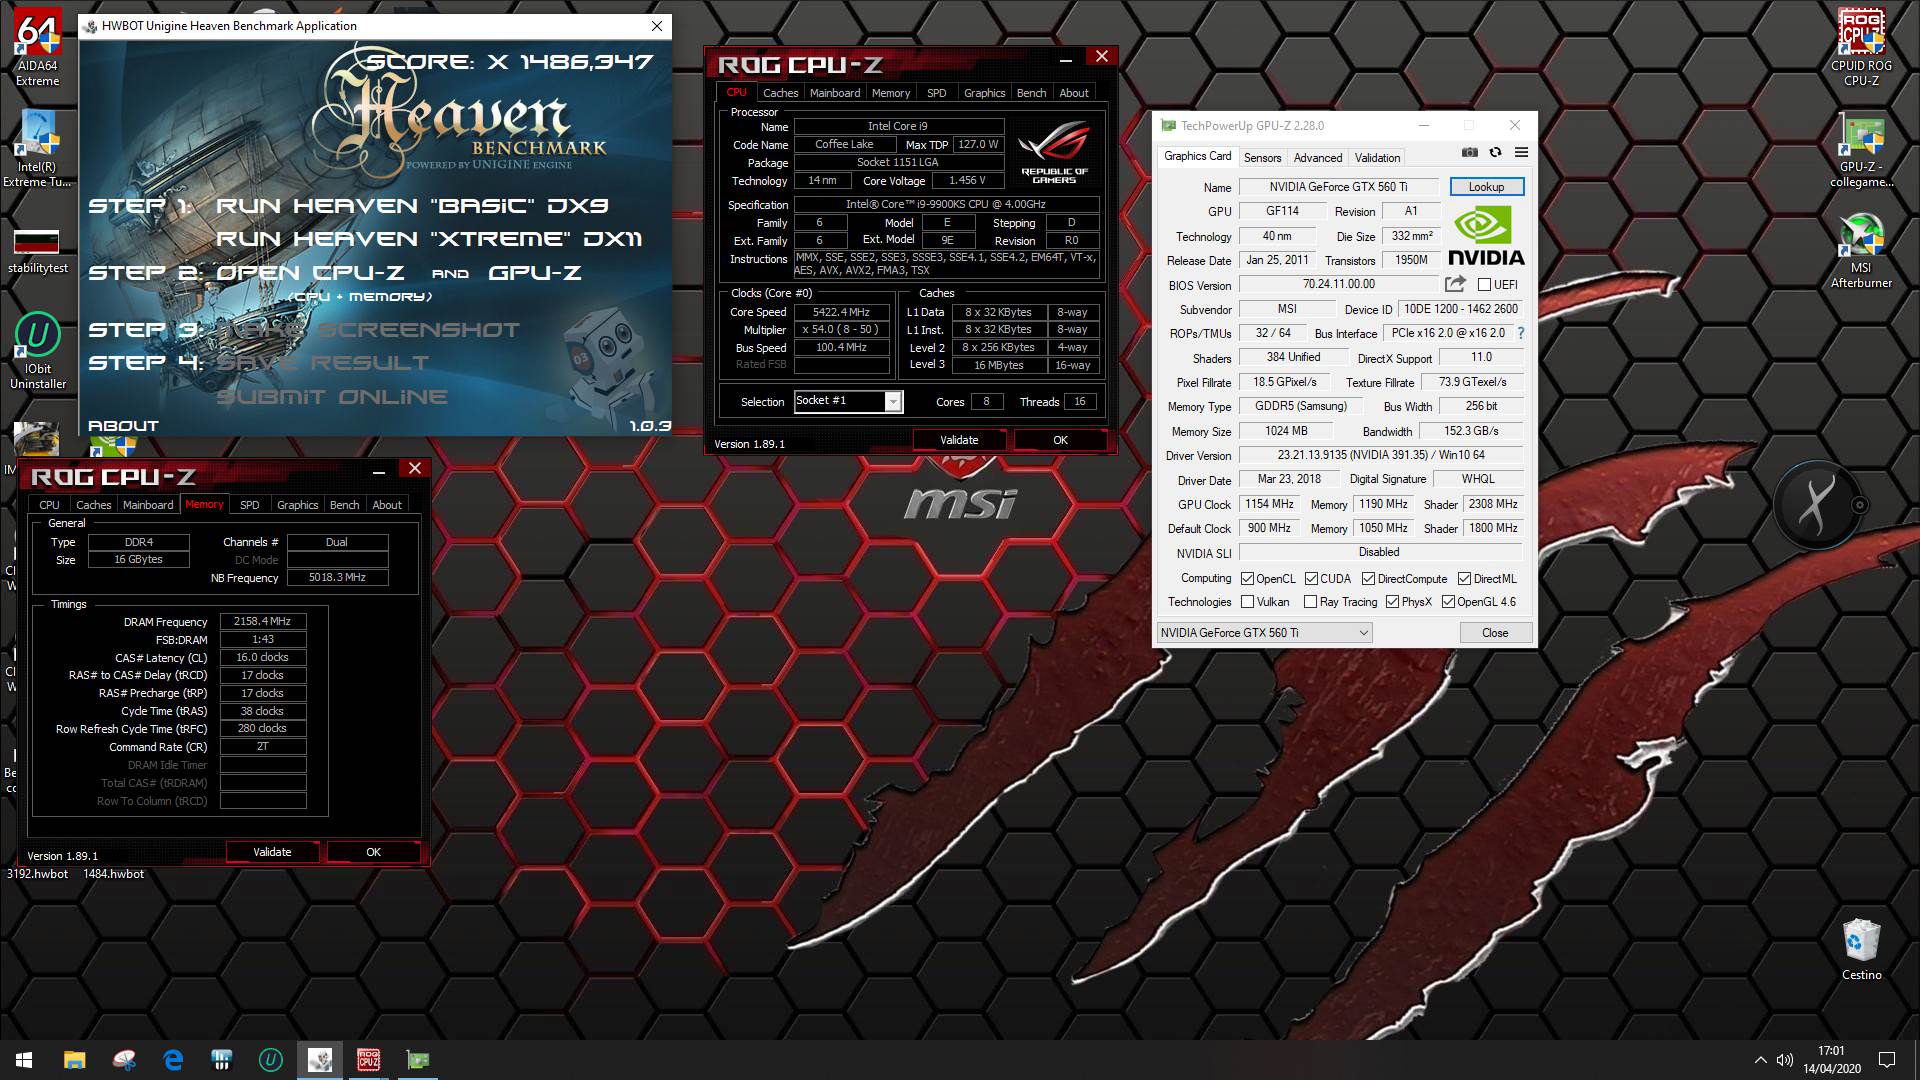Open Edge browser from taskbar
This screenshot has width=1920, height=1080.
click(x=173, y=1060)
